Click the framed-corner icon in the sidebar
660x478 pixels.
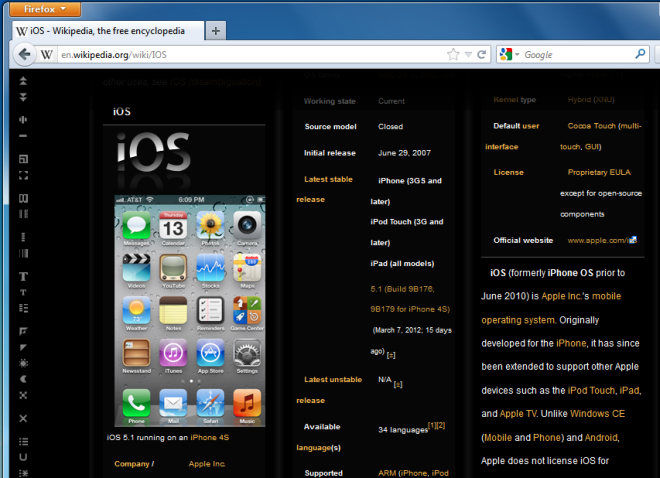click(23, 331)
